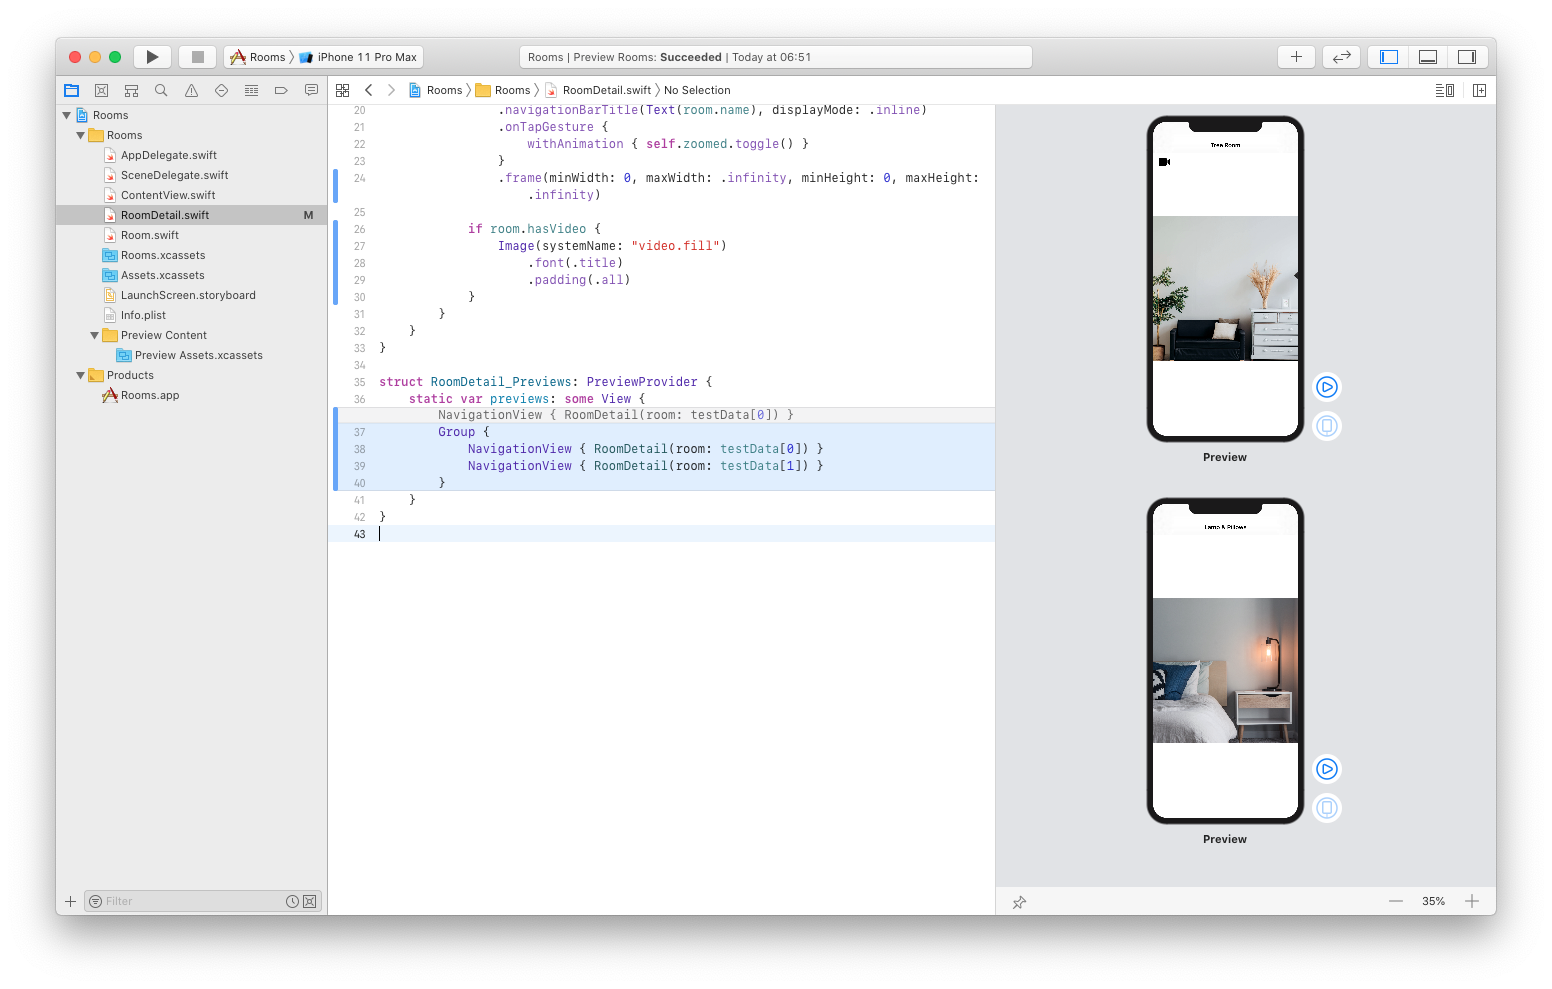Collapse the Products group
This screenshot has height=989, width=1552.
81,374
